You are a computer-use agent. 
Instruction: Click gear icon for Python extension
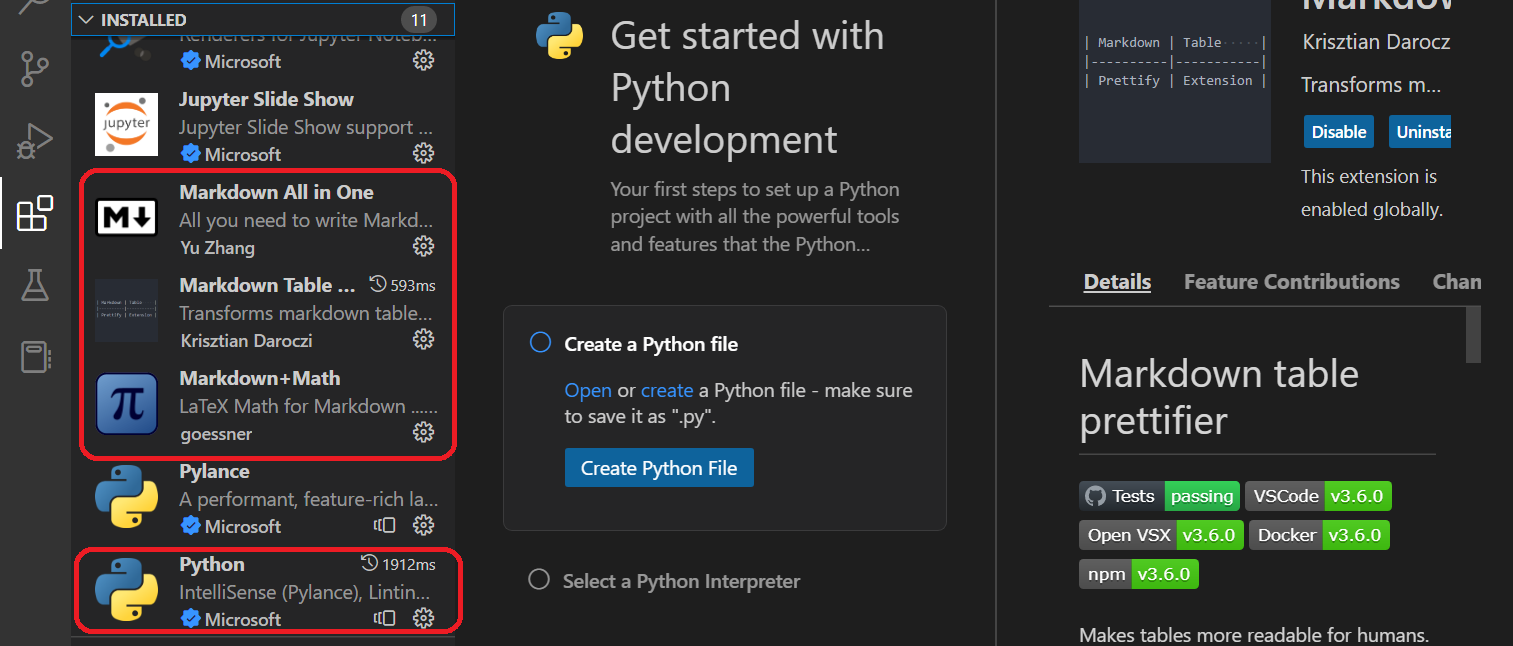[x=424, y=619]
